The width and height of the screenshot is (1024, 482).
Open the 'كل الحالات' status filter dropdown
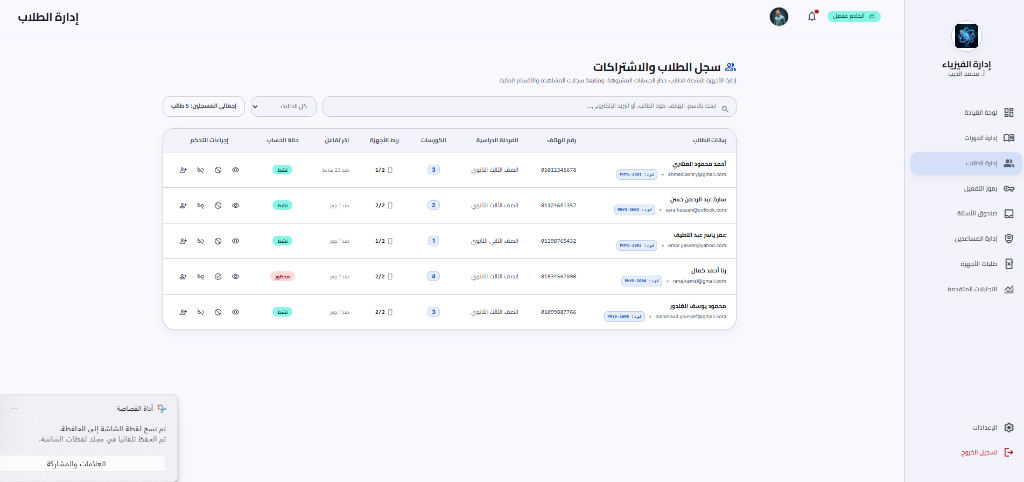point(283,106)
